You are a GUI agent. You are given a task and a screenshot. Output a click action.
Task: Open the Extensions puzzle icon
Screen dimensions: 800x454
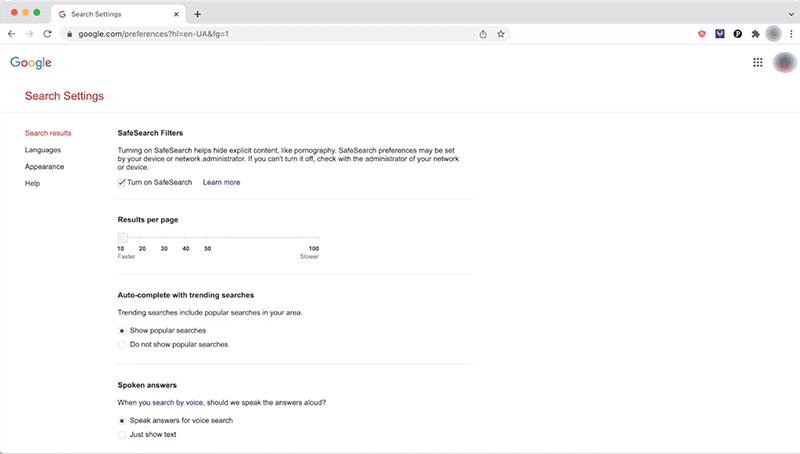pyautogui.click(x=756, y=34)
